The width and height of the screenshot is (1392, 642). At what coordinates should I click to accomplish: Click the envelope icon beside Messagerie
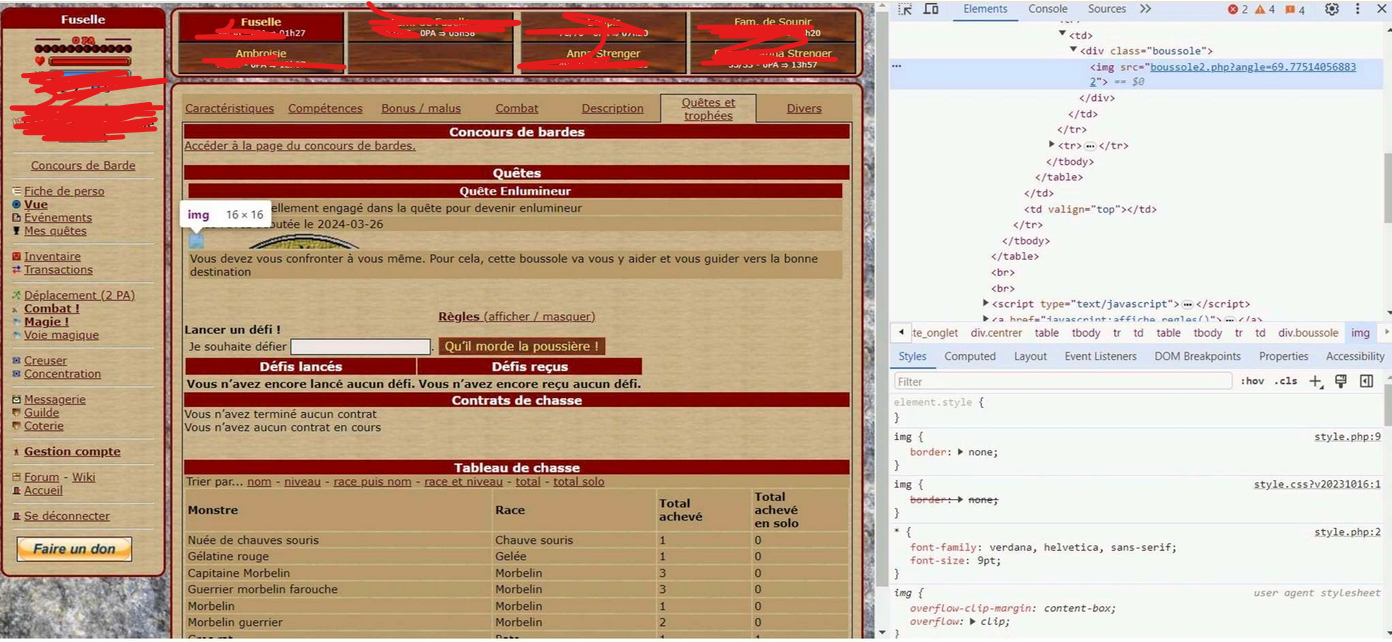(16, 400)
